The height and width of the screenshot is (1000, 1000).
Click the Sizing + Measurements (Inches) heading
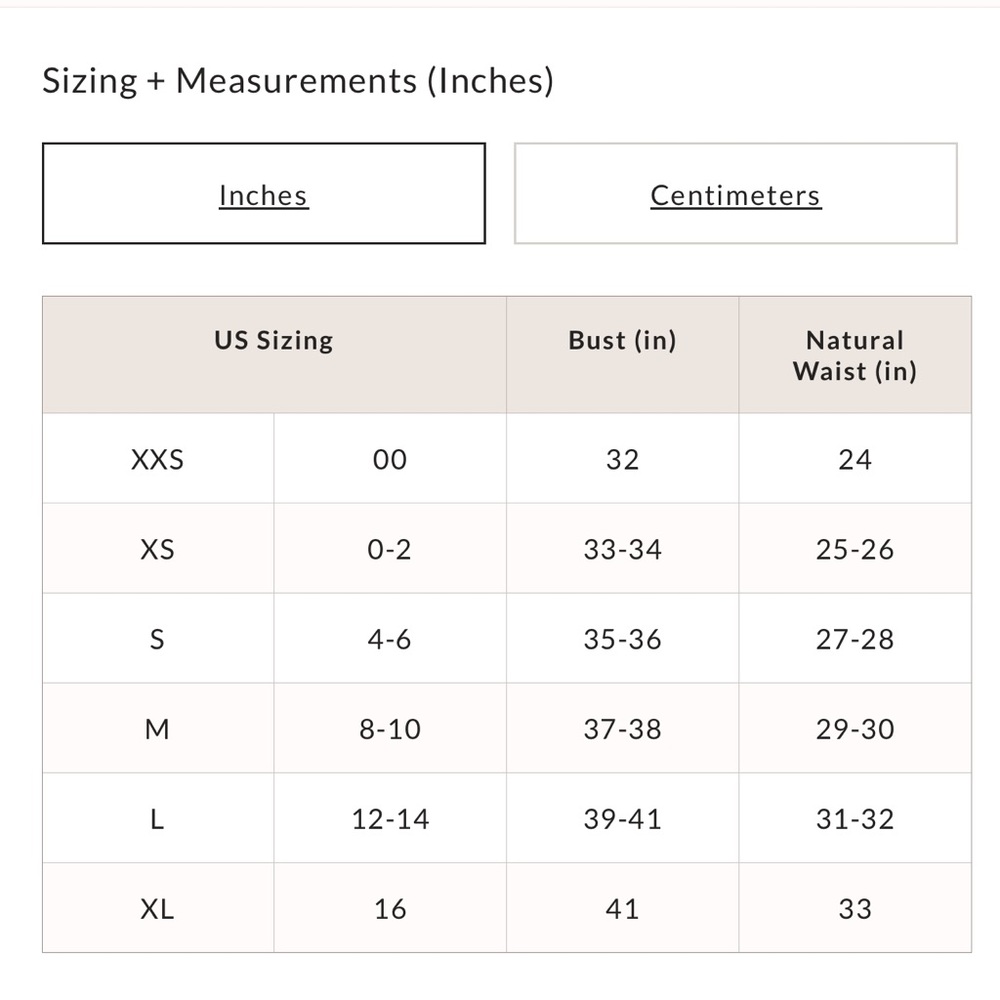click(x=298, y=82)
